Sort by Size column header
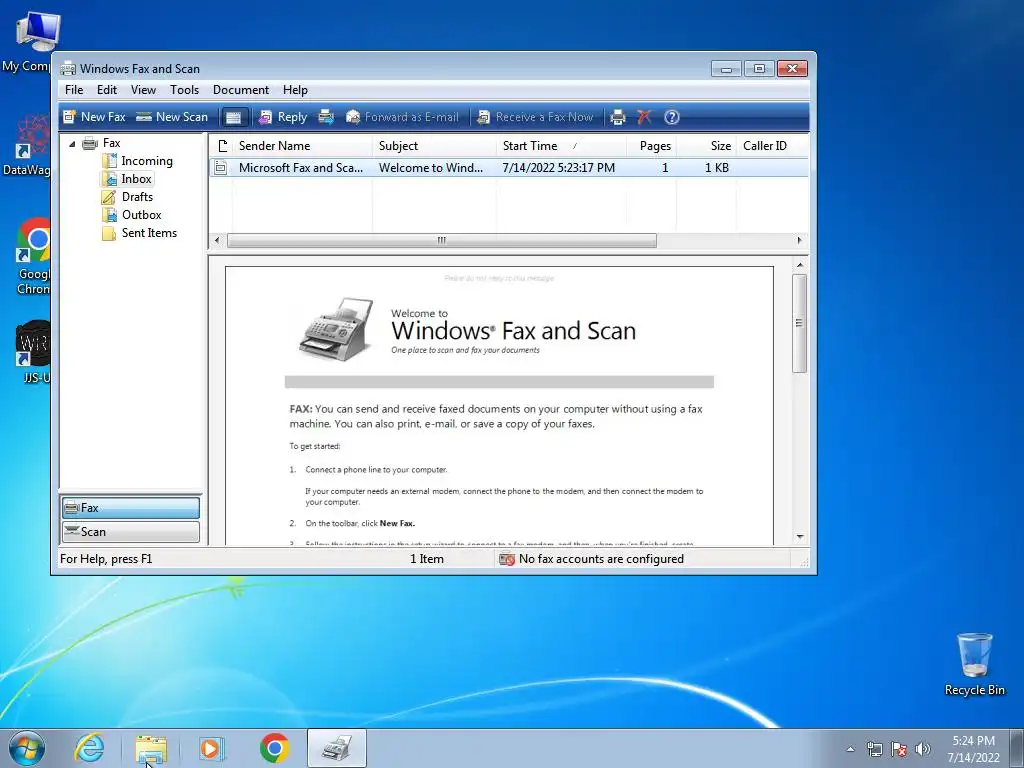Image resolution: width=1024 pixels, height=768 pixels. 706,146
